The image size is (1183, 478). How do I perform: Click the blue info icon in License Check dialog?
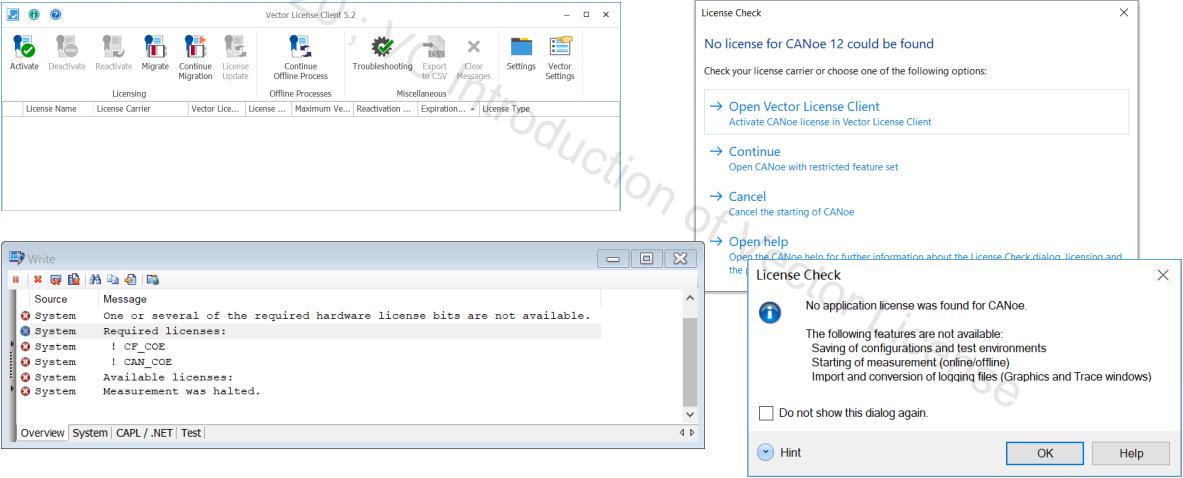coord(770,312)
